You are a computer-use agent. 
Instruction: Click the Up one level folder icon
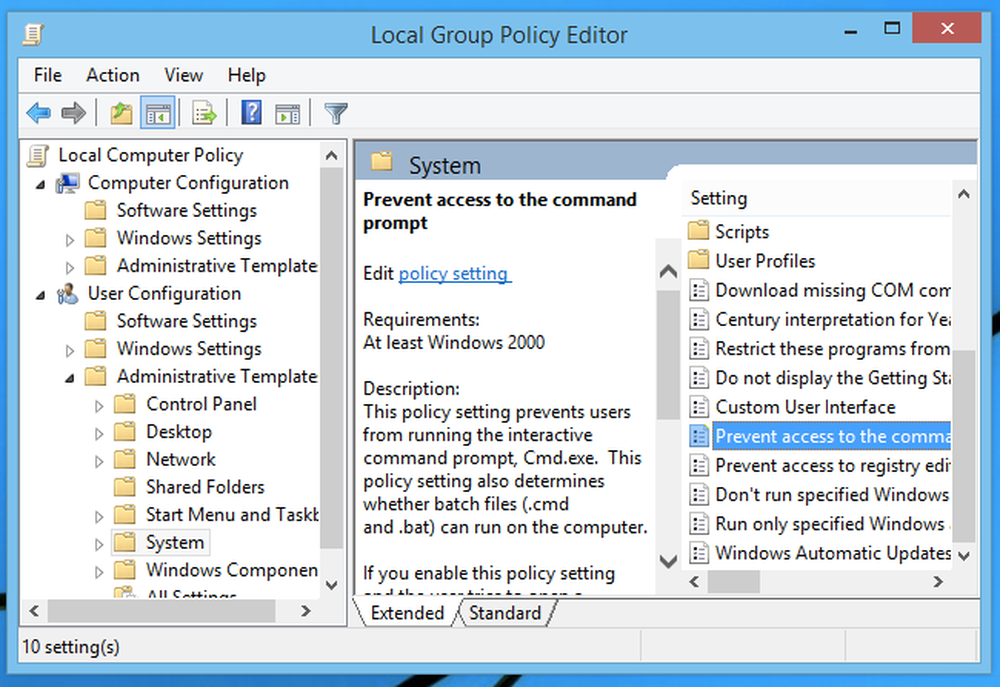tap(121, 114)
